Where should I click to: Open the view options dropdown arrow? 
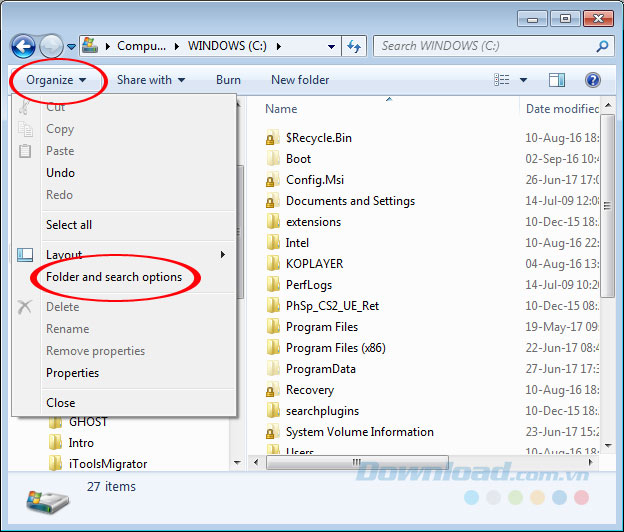click(x=523, y=80)
